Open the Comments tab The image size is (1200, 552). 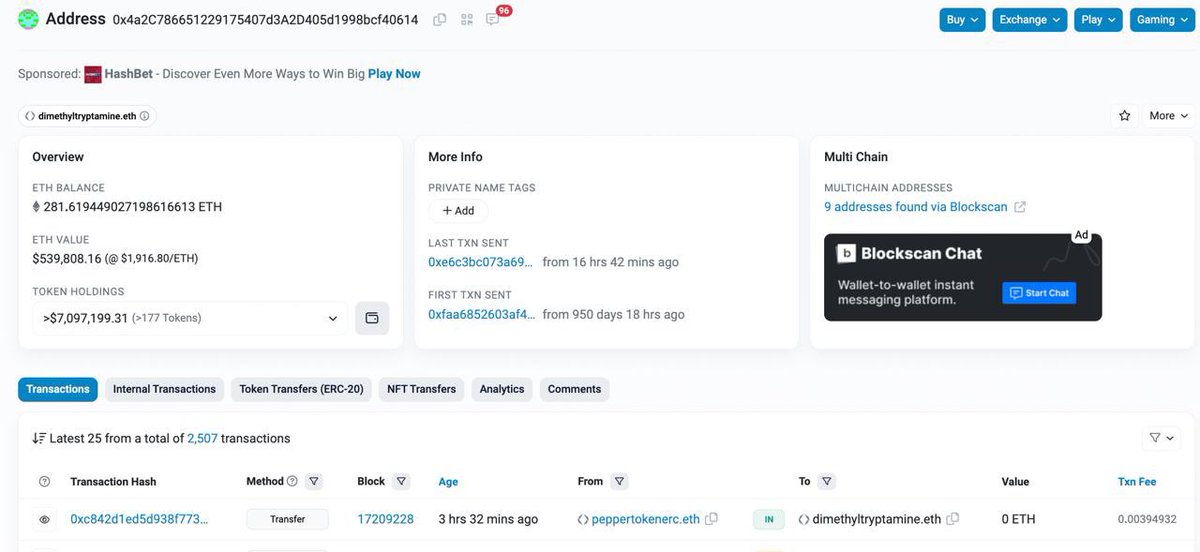tap(574, 389)
